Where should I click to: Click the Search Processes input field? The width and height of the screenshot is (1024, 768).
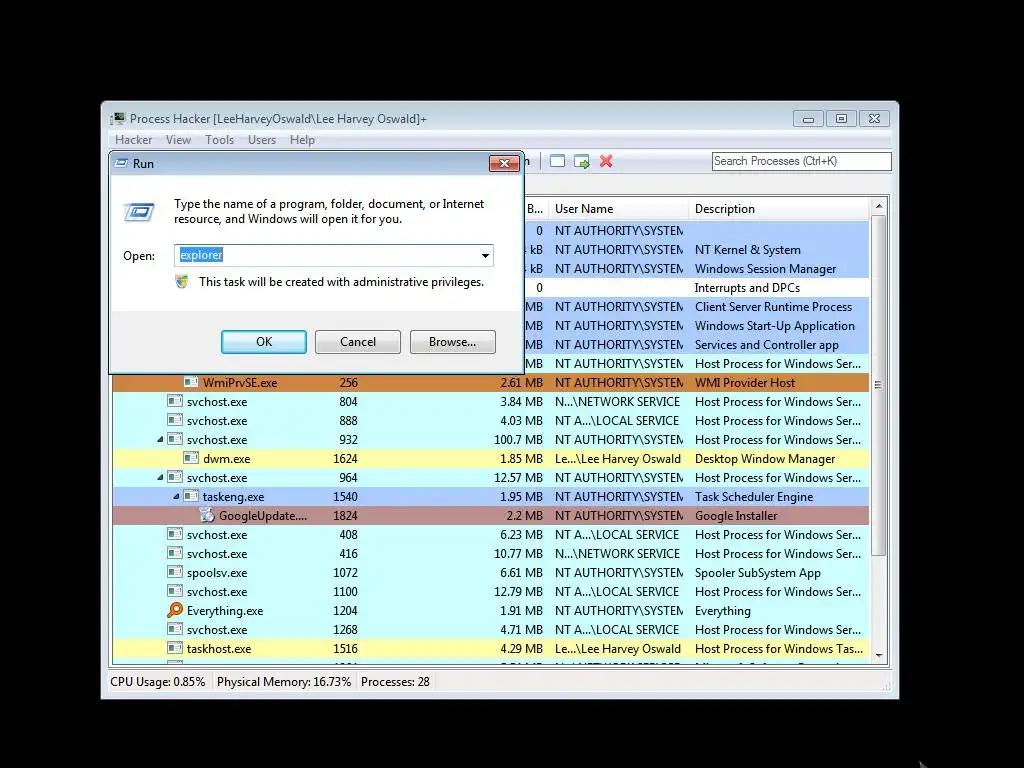(x=801, y=161)
